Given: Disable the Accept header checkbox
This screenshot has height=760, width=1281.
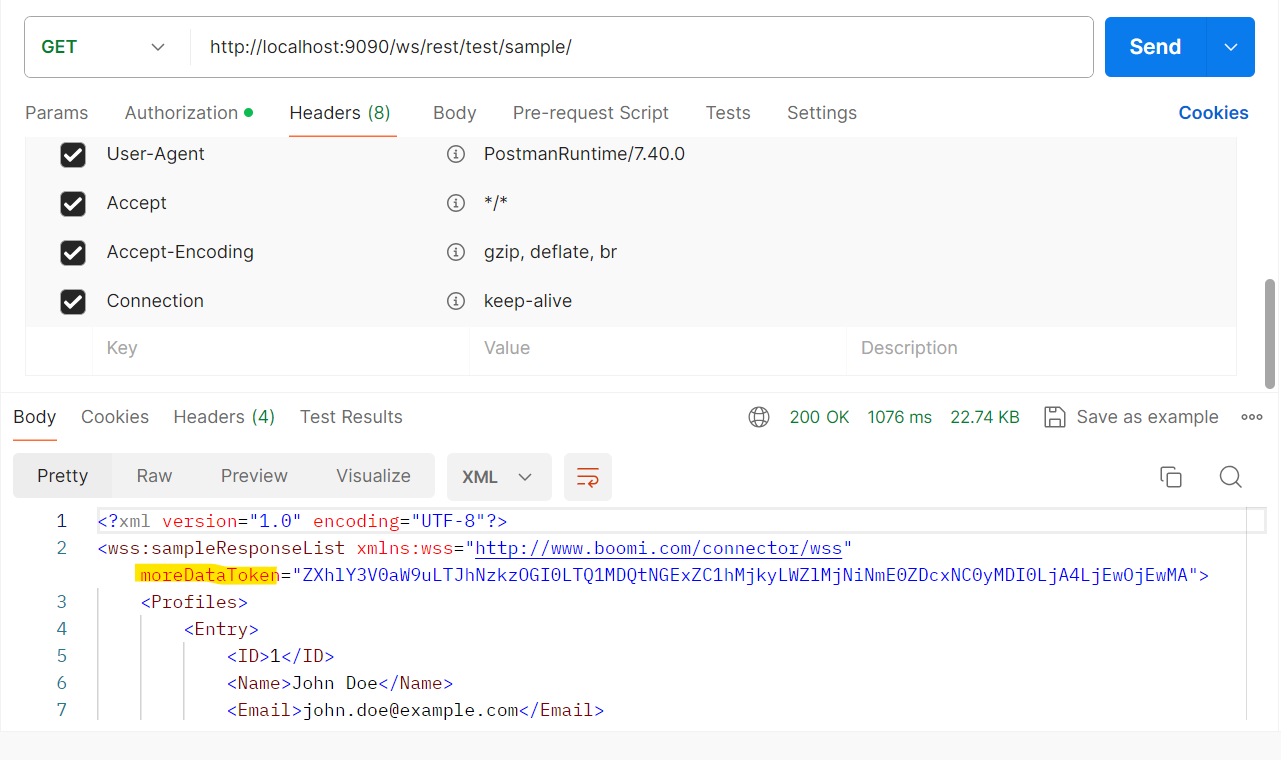Looking at the screenshot, I should 72,203.
